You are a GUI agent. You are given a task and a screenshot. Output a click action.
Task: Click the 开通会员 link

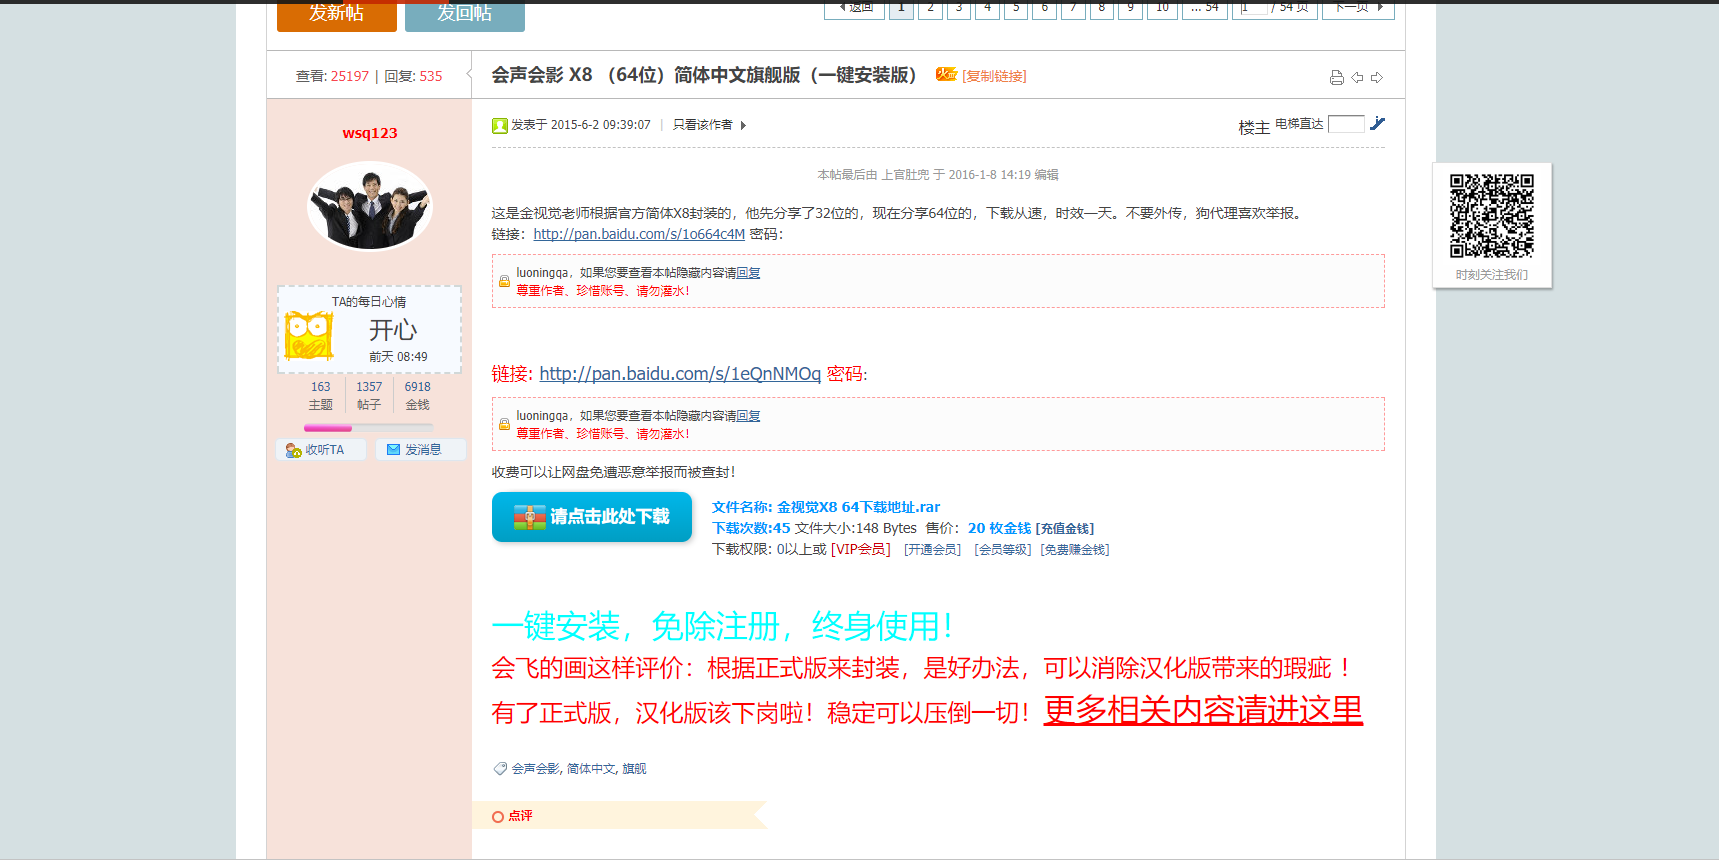point(932,549)
